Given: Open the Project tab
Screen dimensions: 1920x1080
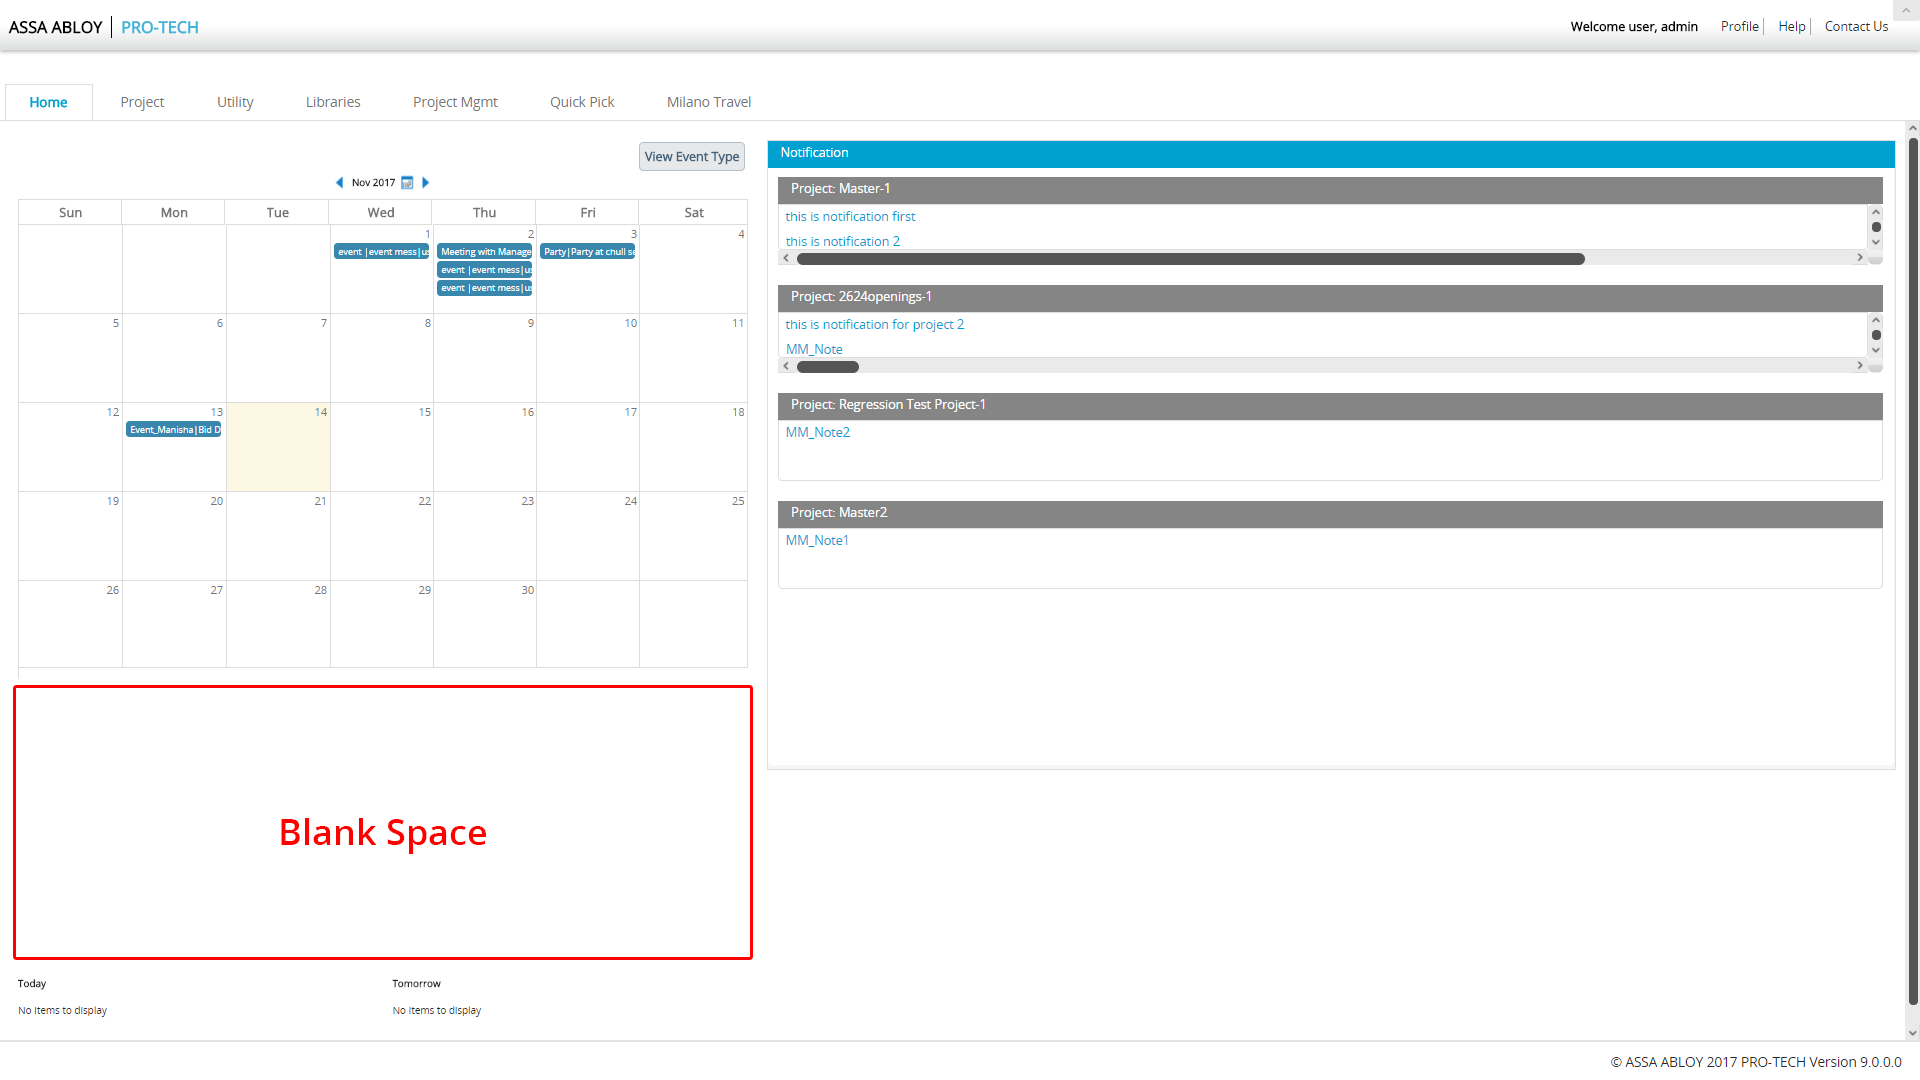Looking at the screenshot, I should click(142, 102).
